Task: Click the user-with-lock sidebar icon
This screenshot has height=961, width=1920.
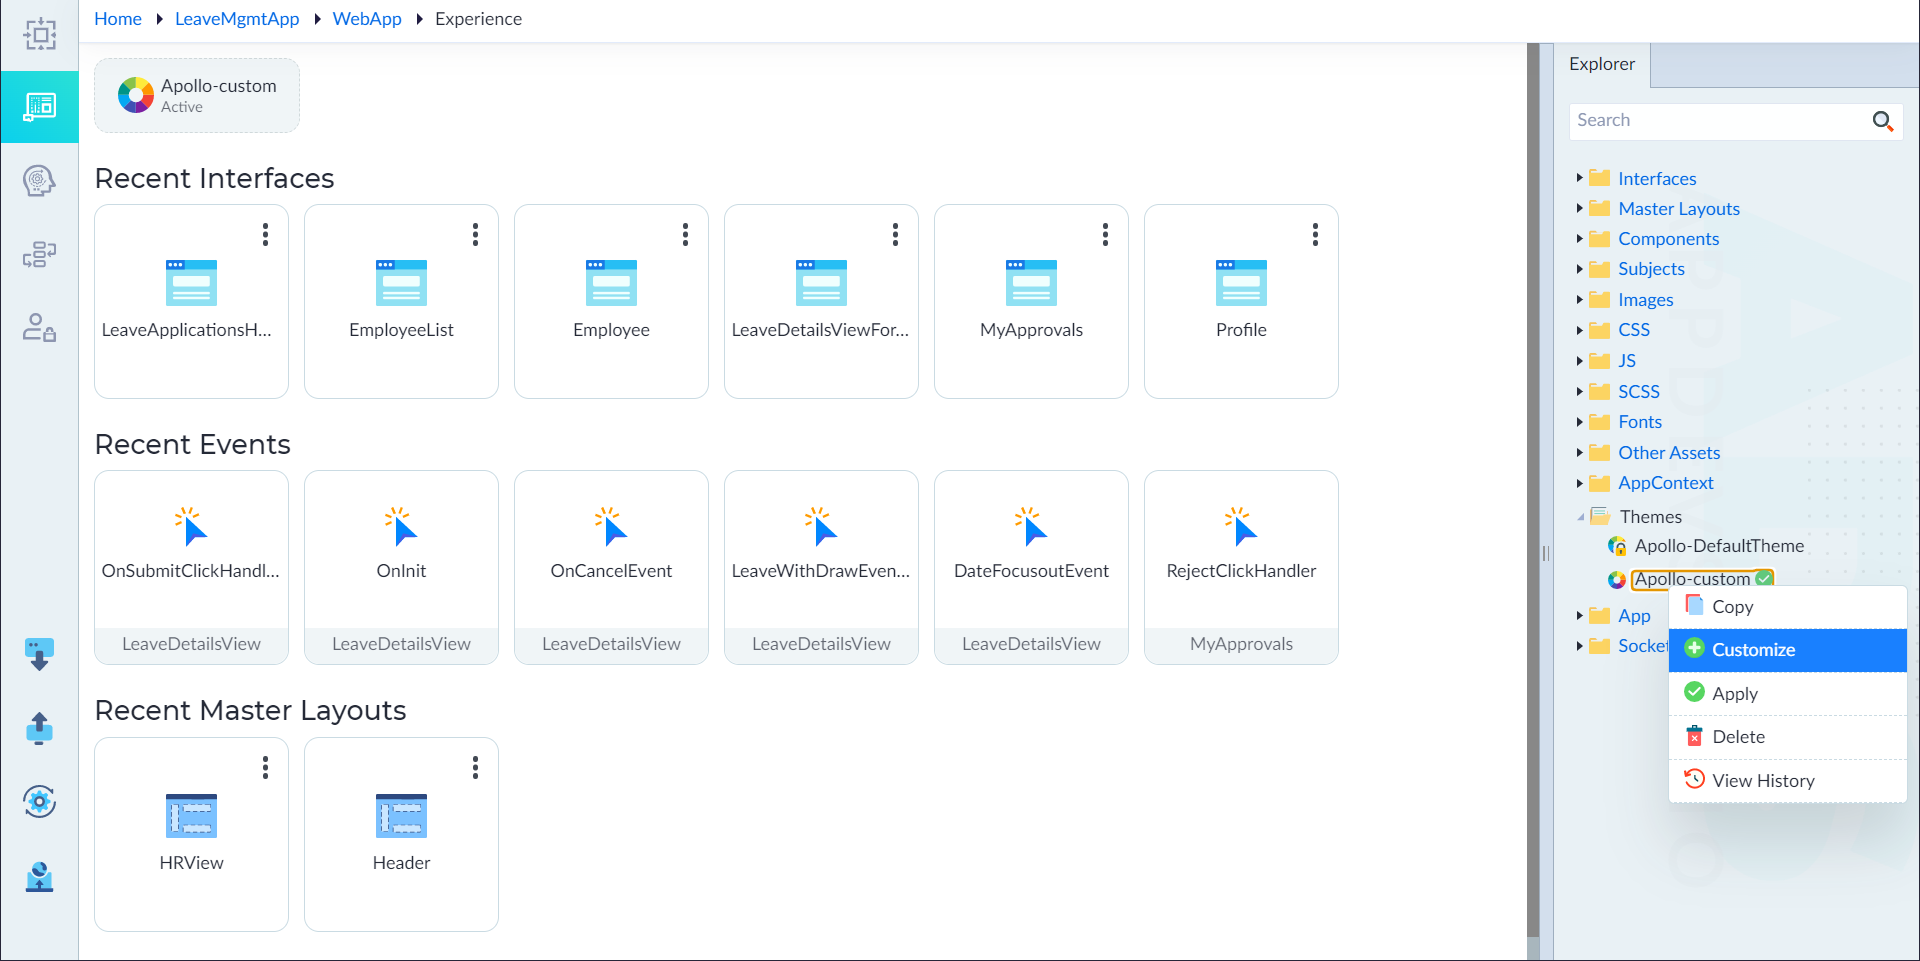Action: coord(39,327)
